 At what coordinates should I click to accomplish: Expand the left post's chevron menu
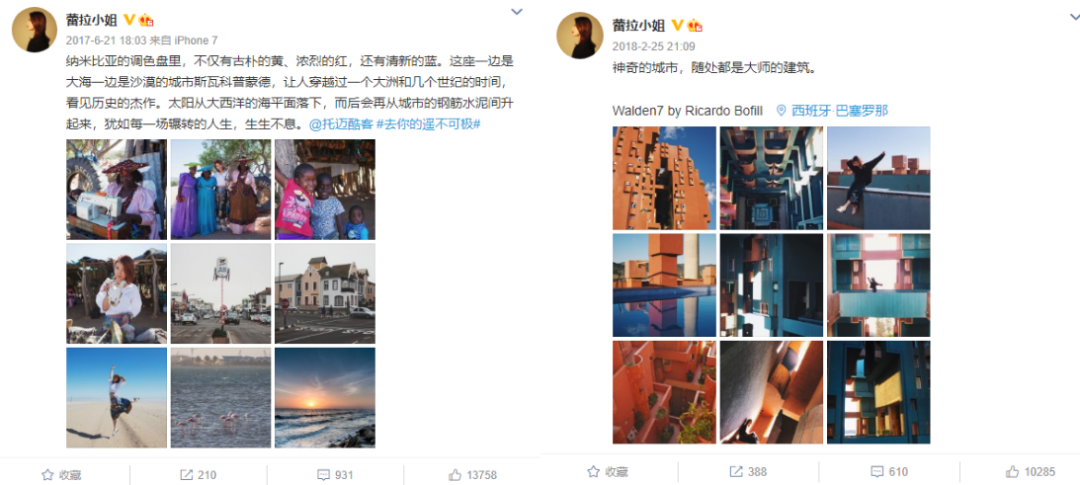[x=517, y=12]
